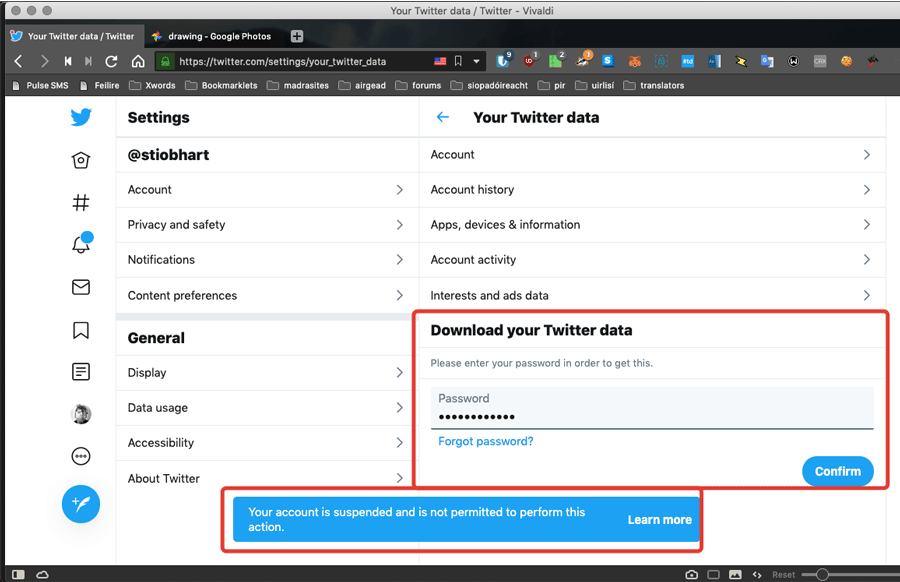
Task: Open the address bar dropdown arrow
Action: click(x=476, y=61)
